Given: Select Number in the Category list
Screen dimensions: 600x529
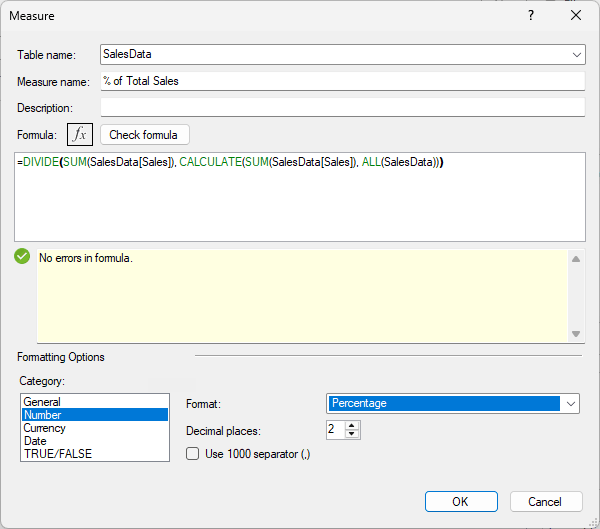Looking at the screenshot, I should pyautogui.click(x=95, y=415).
